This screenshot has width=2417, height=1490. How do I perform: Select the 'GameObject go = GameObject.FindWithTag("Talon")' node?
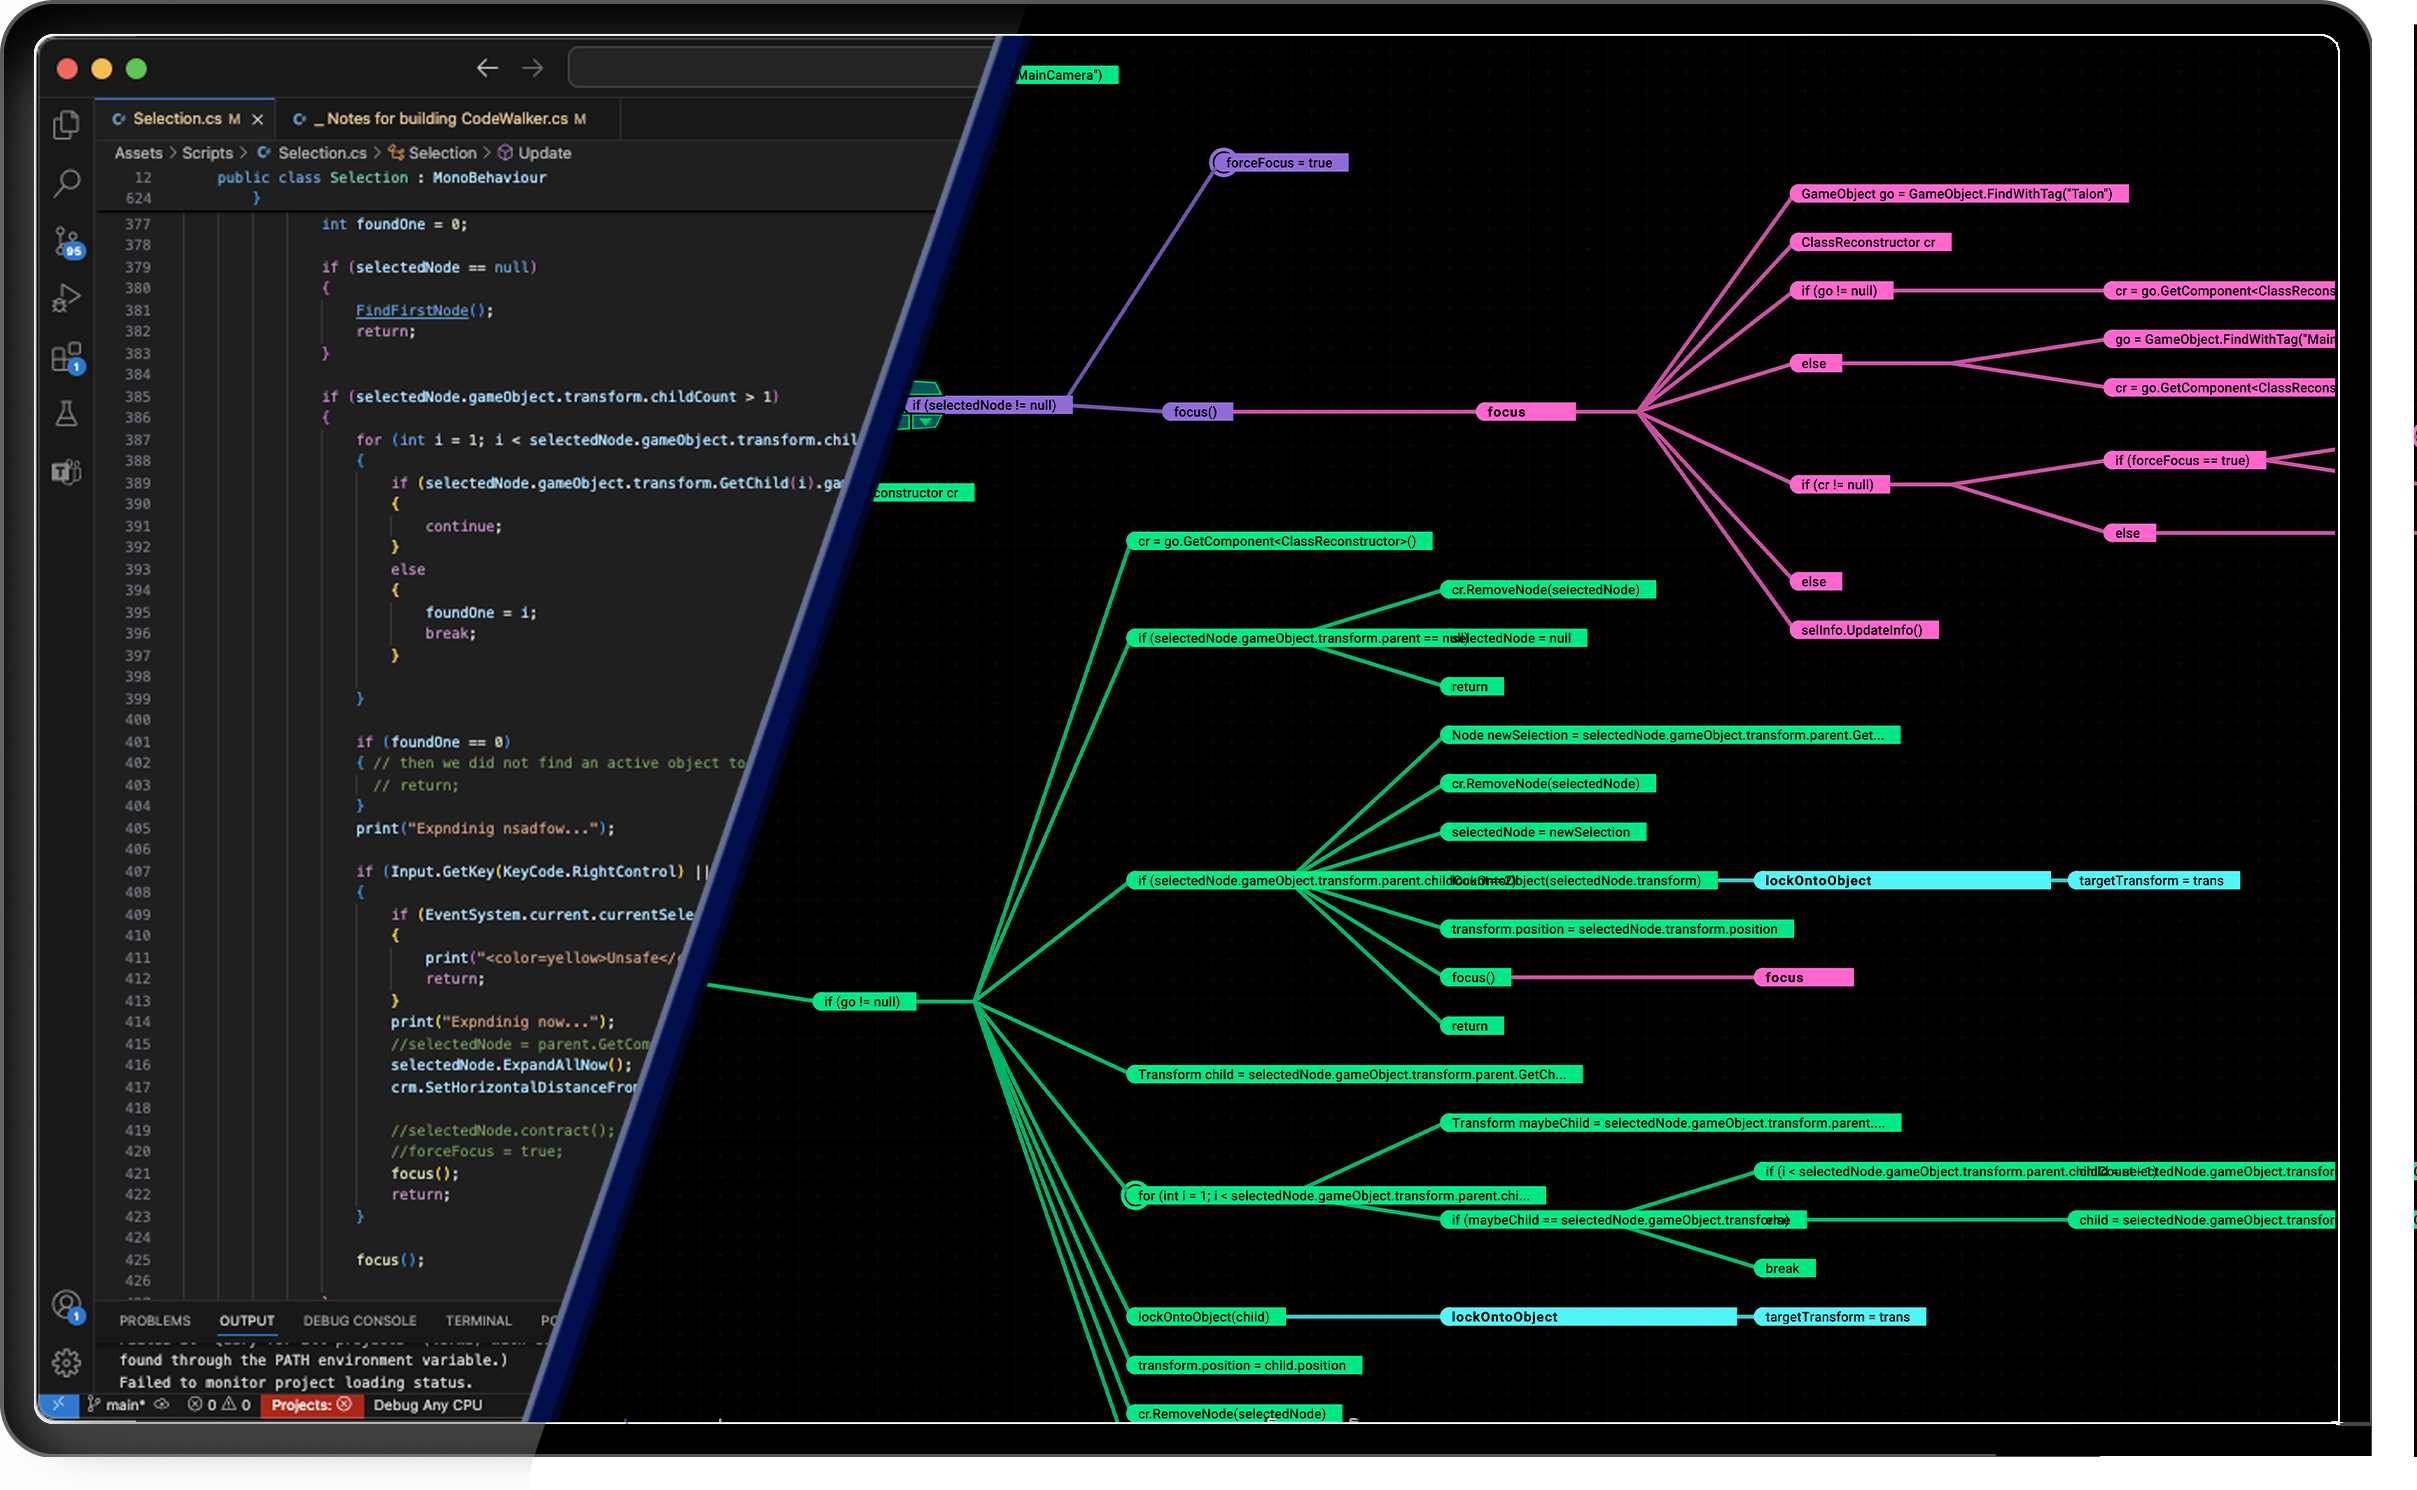[1958, 193]
